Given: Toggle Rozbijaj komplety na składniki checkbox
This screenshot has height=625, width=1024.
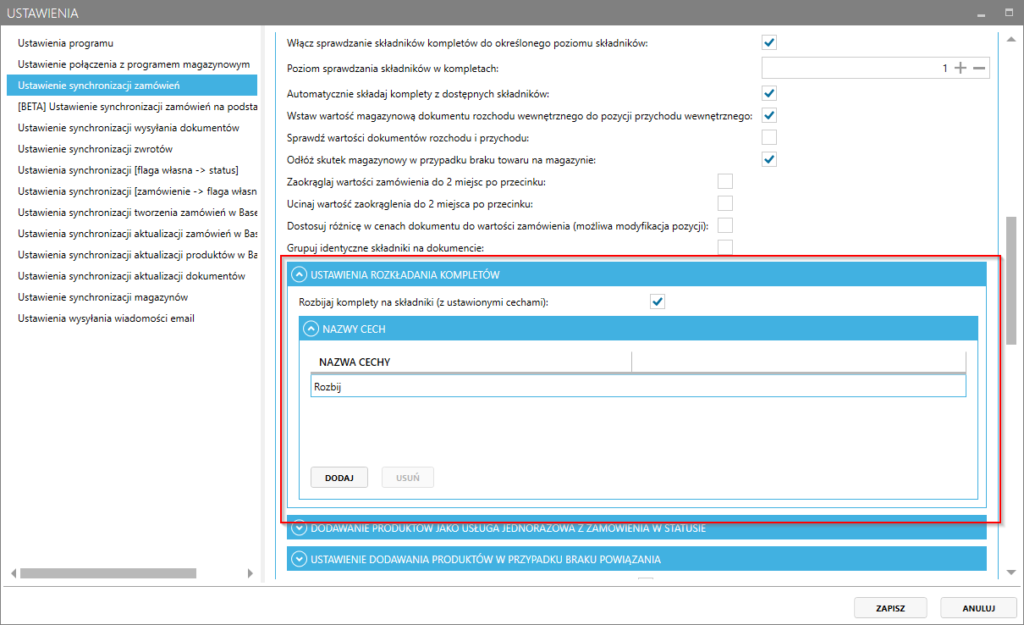Looking at the screenshot, I should click(657, 302).
